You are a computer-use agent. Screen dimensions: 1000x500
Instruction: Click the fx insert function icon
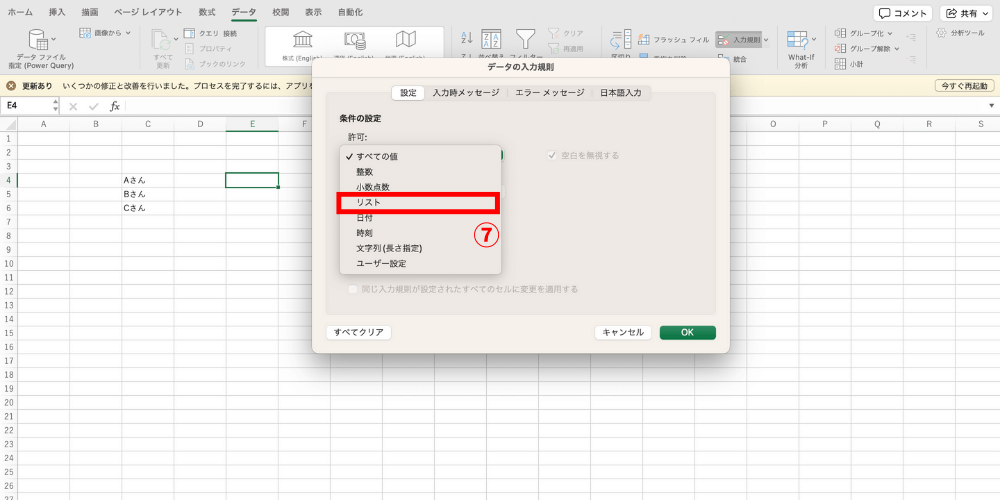pos(115,106)
